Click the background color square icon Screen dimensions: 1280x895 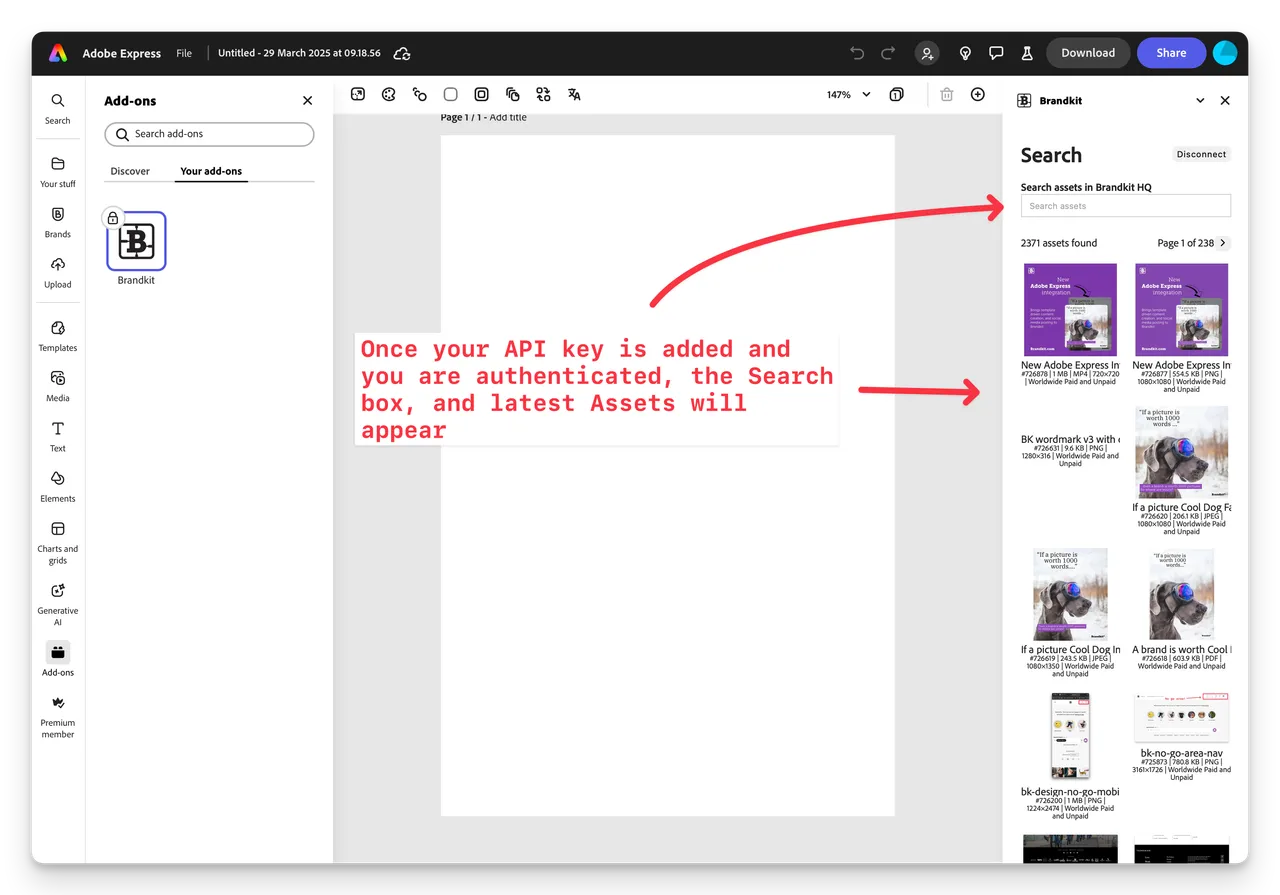coord(451,94)
